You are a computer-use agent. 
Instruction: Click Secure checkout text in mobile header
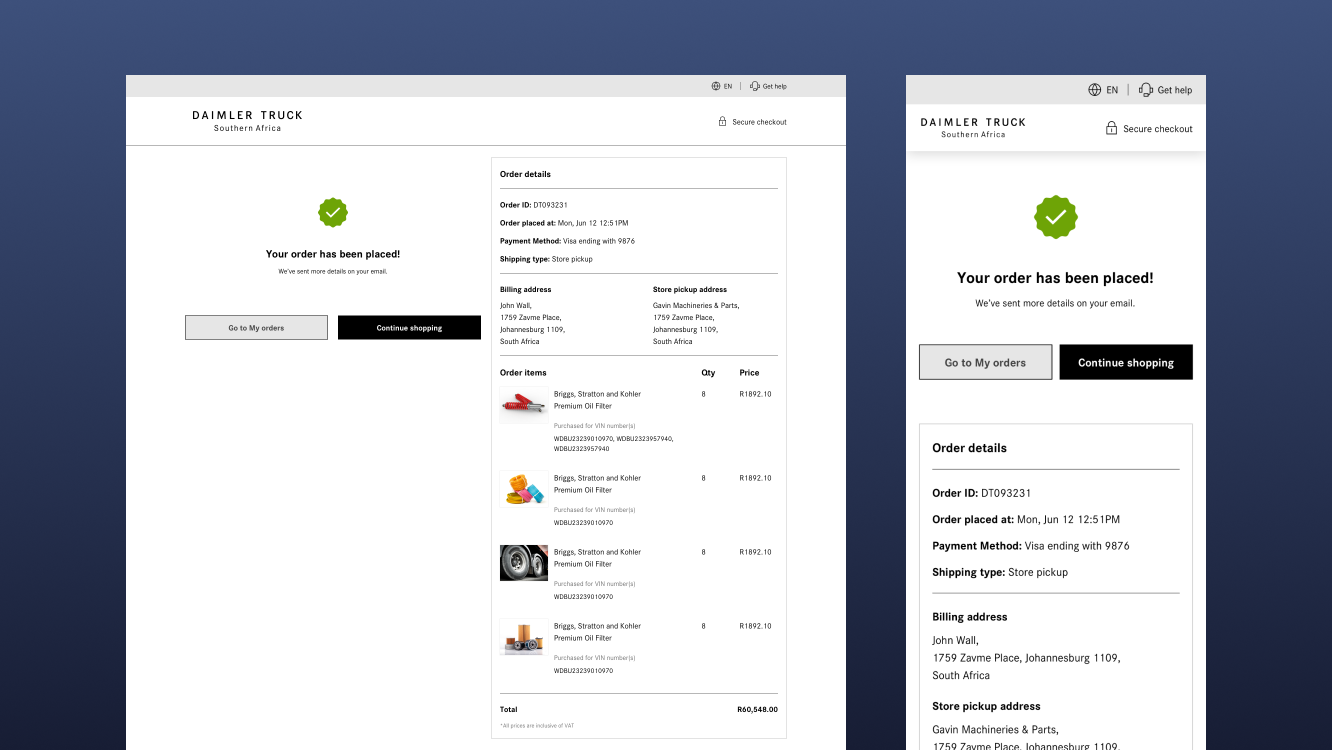point(1158,129)
